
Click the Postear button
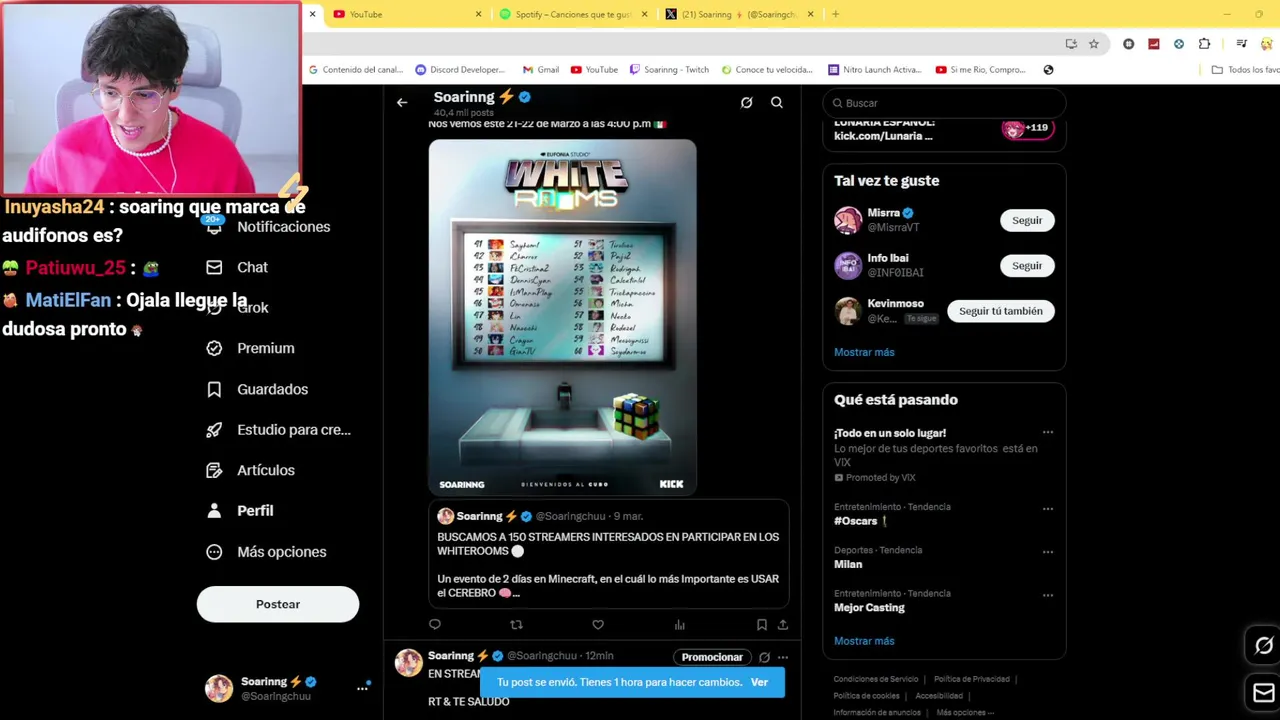pyautogui.click(x=278, y=604)
